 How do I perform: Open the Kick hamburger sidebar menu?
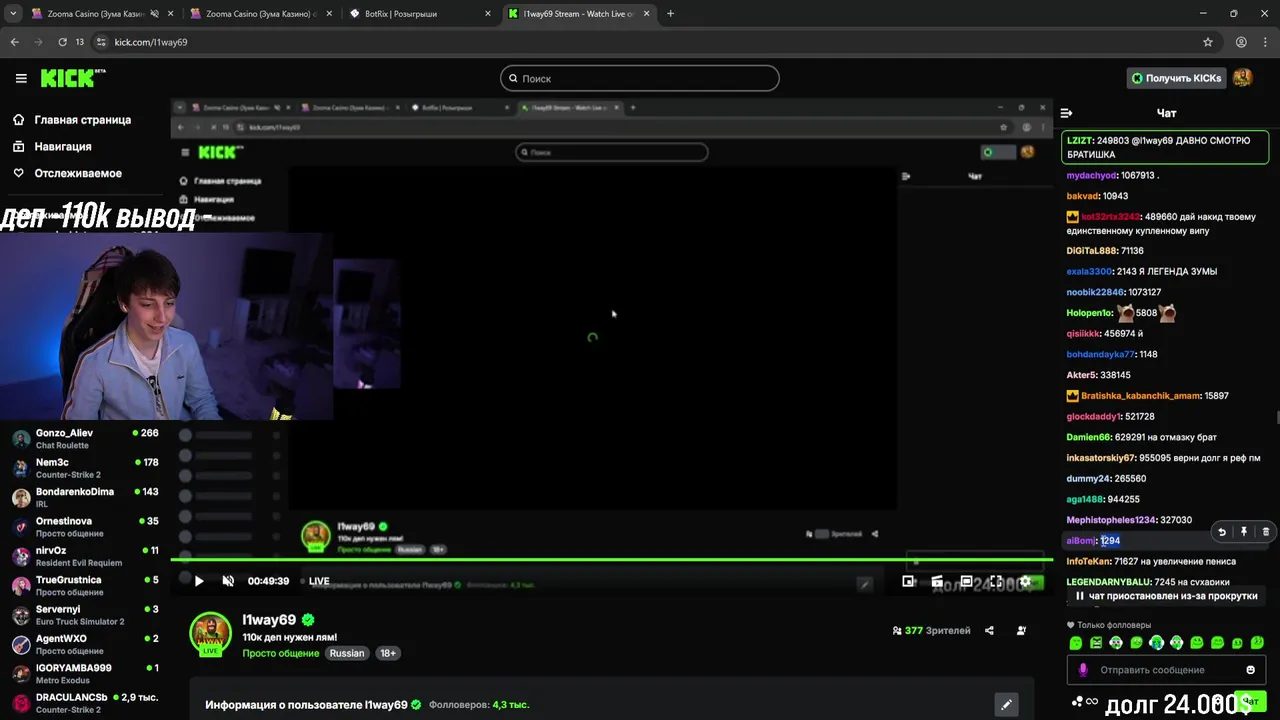pos(21,78)
